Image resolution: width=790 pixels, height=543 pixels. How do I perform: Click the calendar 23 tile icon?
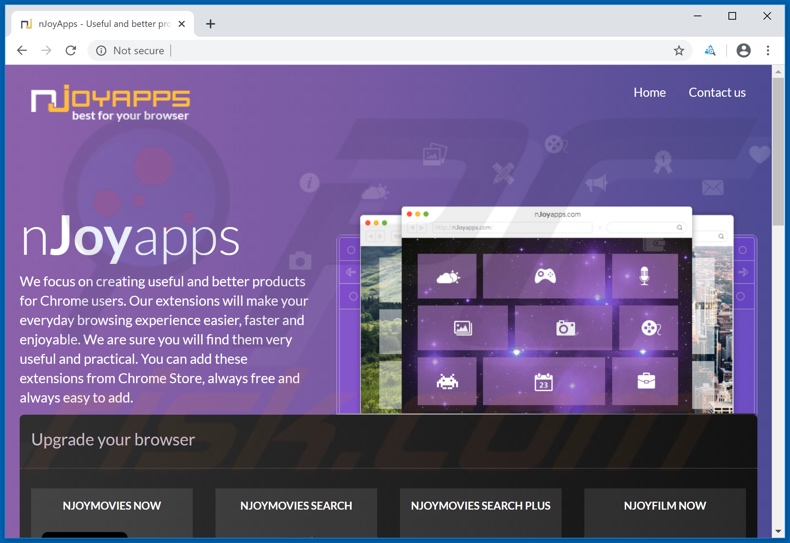pyautogui.click(x=543, y=382)
